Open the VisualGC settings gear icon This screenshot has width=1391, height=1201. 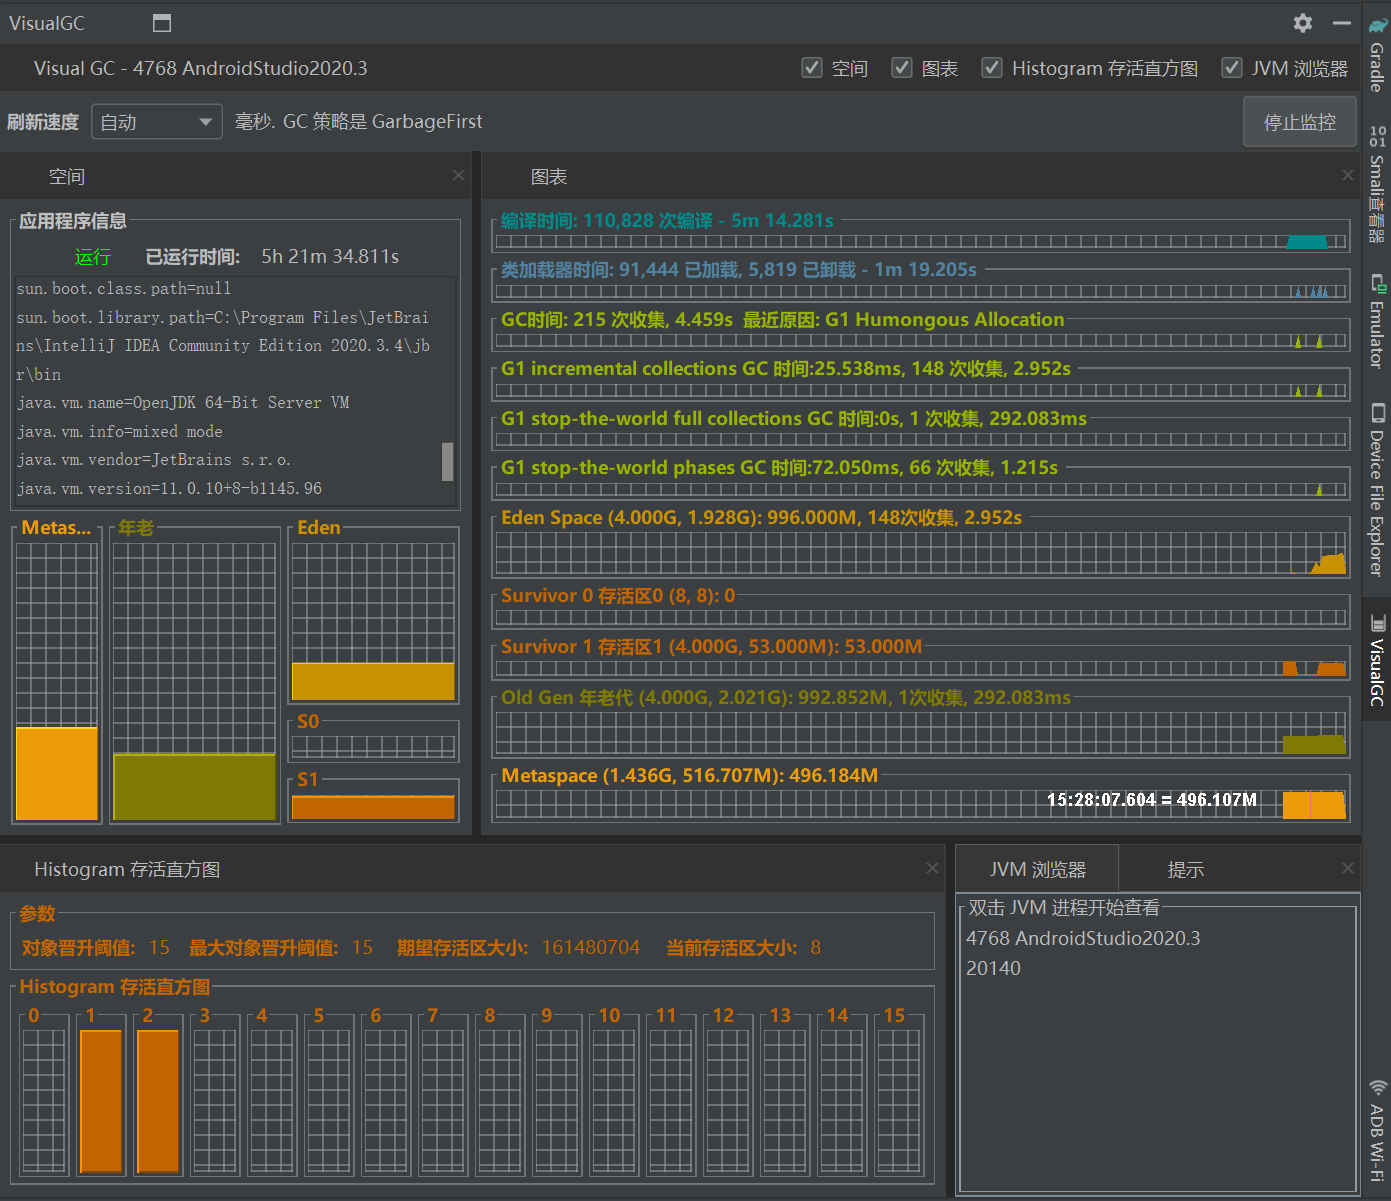tap(1302, 22)
